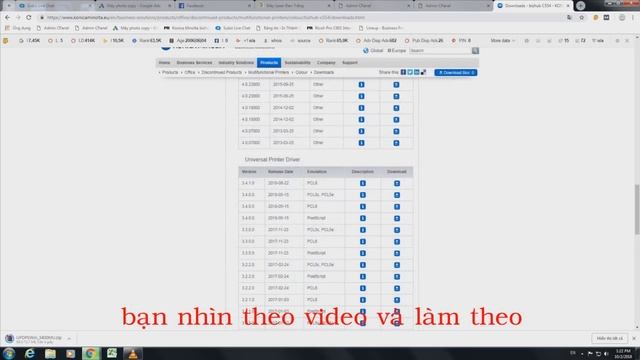The width and height of the screenshot is (640, 360).
Task: Show the QR code share icon
Action: [423, 72]
